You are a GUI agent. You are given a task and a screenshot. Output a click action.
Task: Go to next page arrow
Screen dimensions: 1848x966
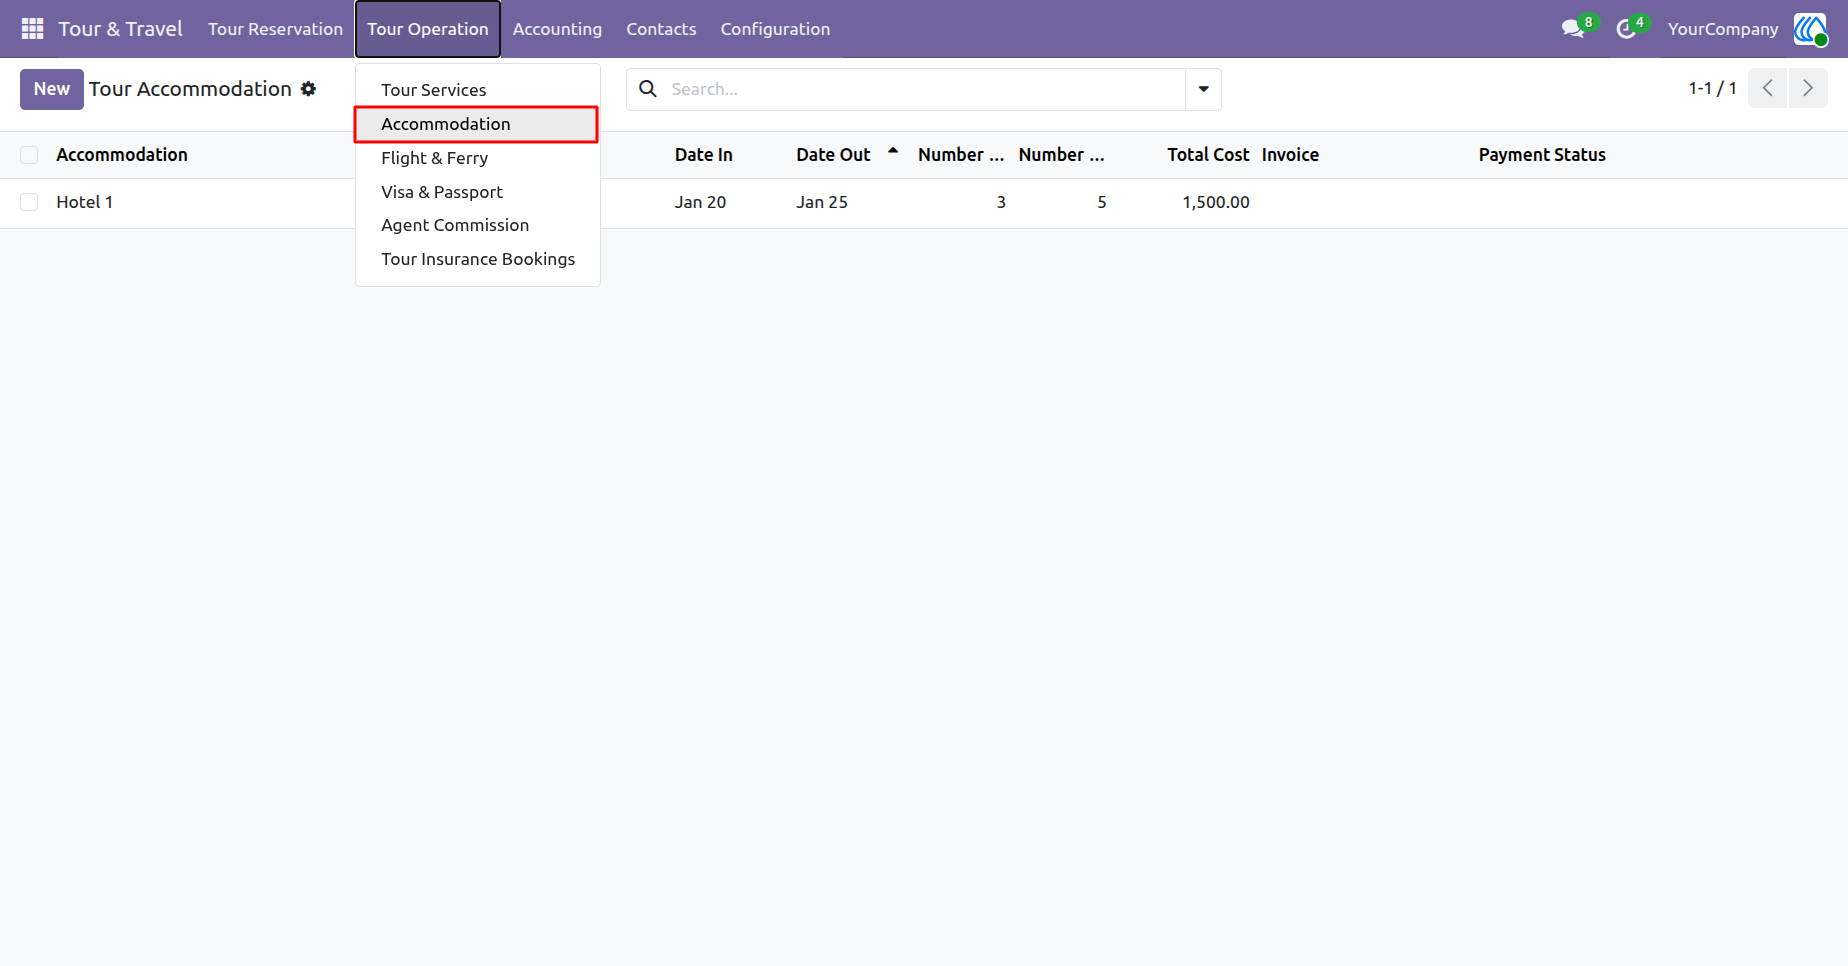pos(1808,88)
